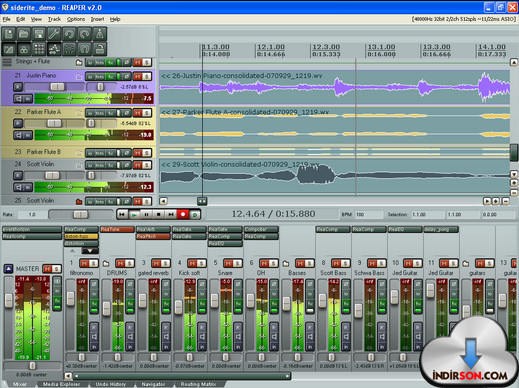Click the transport Play button
Screen dimensions: 519x388
point(134,214)
